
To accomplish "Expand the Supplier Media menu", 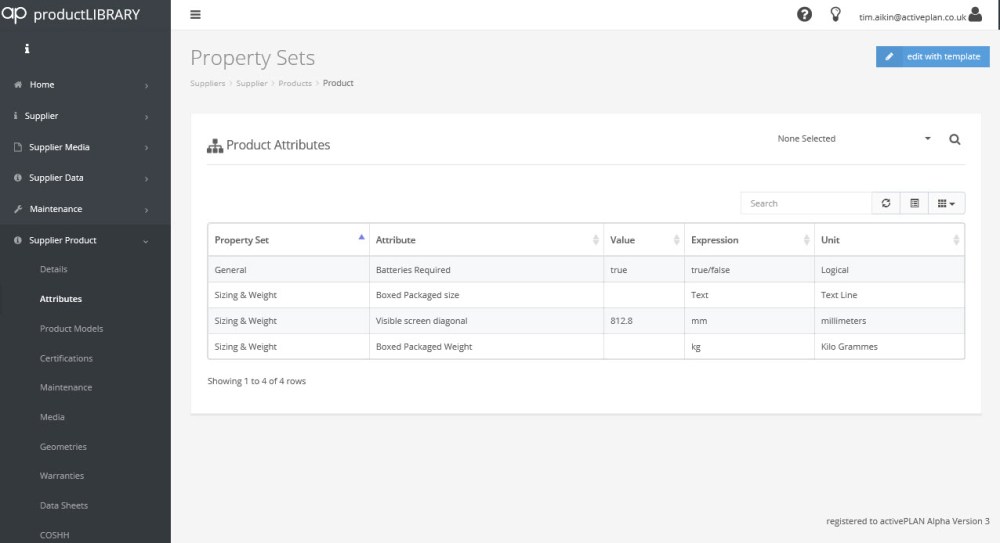I will tap(85, 147).
